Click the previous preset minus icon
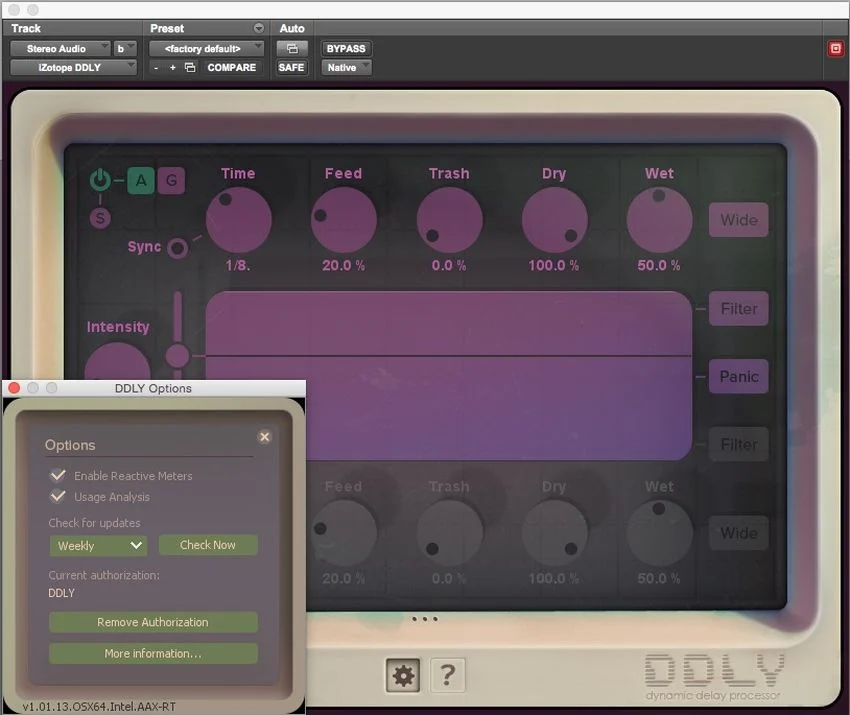 [156, 68]
